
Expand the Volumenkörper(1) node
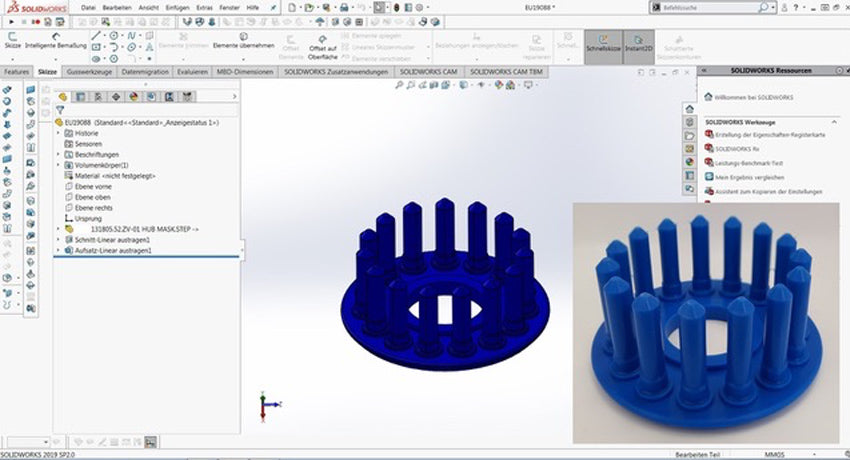point(58,165)
